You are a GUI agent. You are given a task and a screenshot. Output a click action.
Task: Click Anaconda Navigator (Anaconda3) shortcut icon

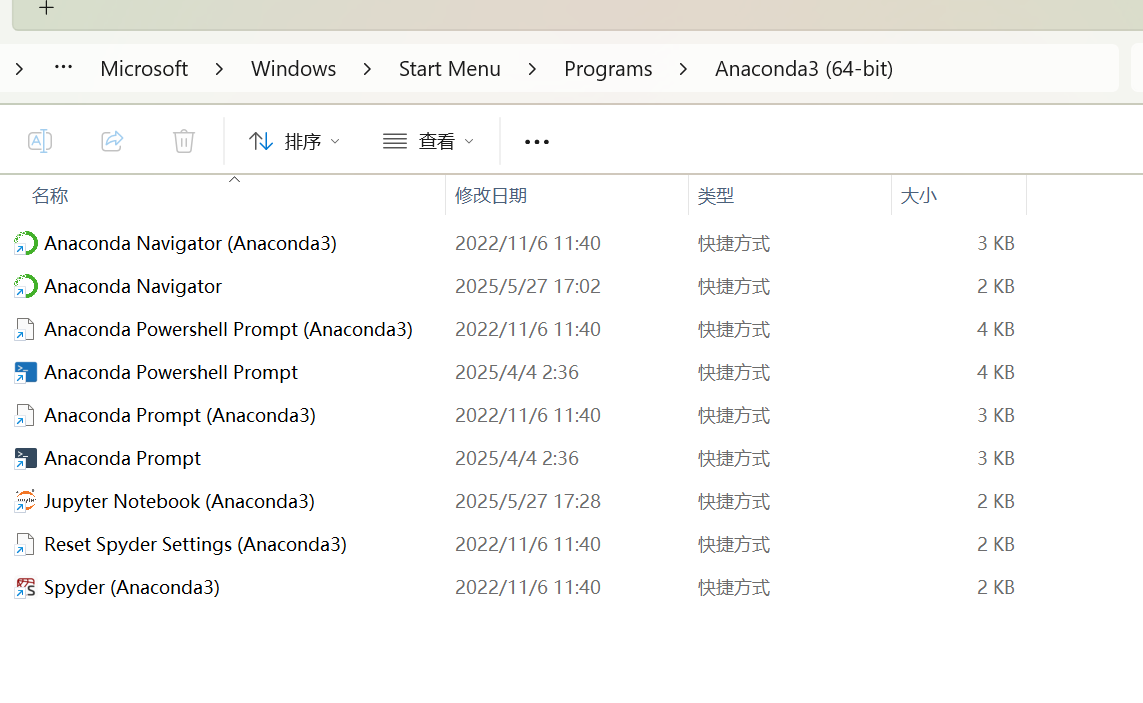[25, 243]
